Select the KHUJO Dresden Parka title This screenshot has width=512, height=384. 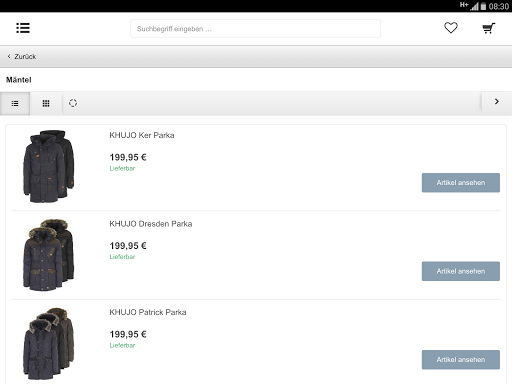(x=151, y=224)
